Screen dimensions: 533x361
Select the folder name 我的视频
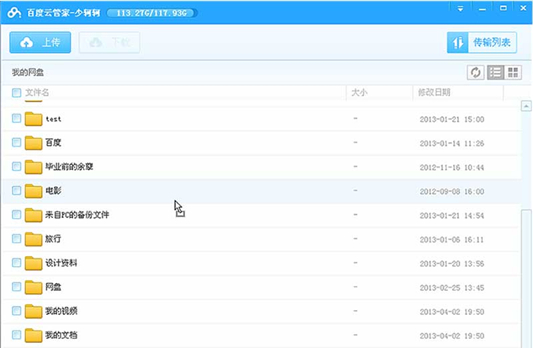[x=61, y=311]
